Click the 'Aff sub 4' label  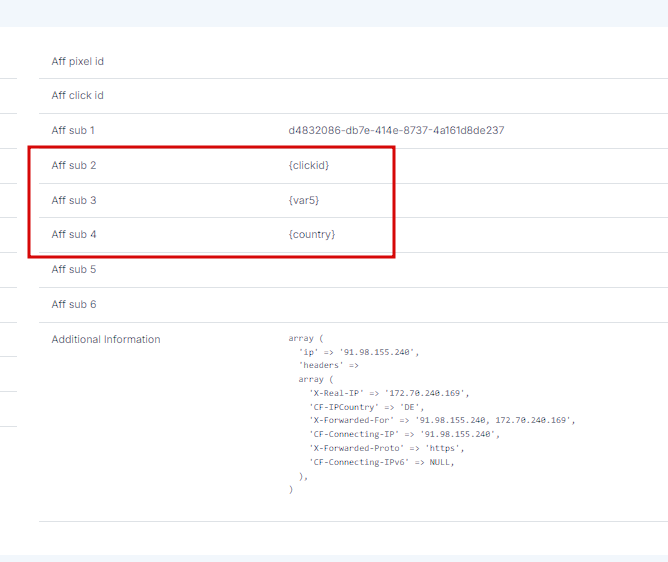pos(74,234)
